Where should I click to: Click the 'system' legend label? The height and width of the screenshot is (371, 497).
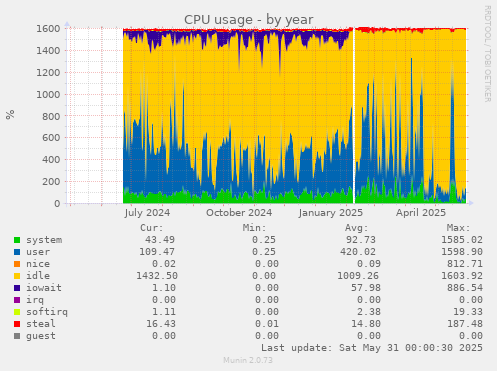44,240
